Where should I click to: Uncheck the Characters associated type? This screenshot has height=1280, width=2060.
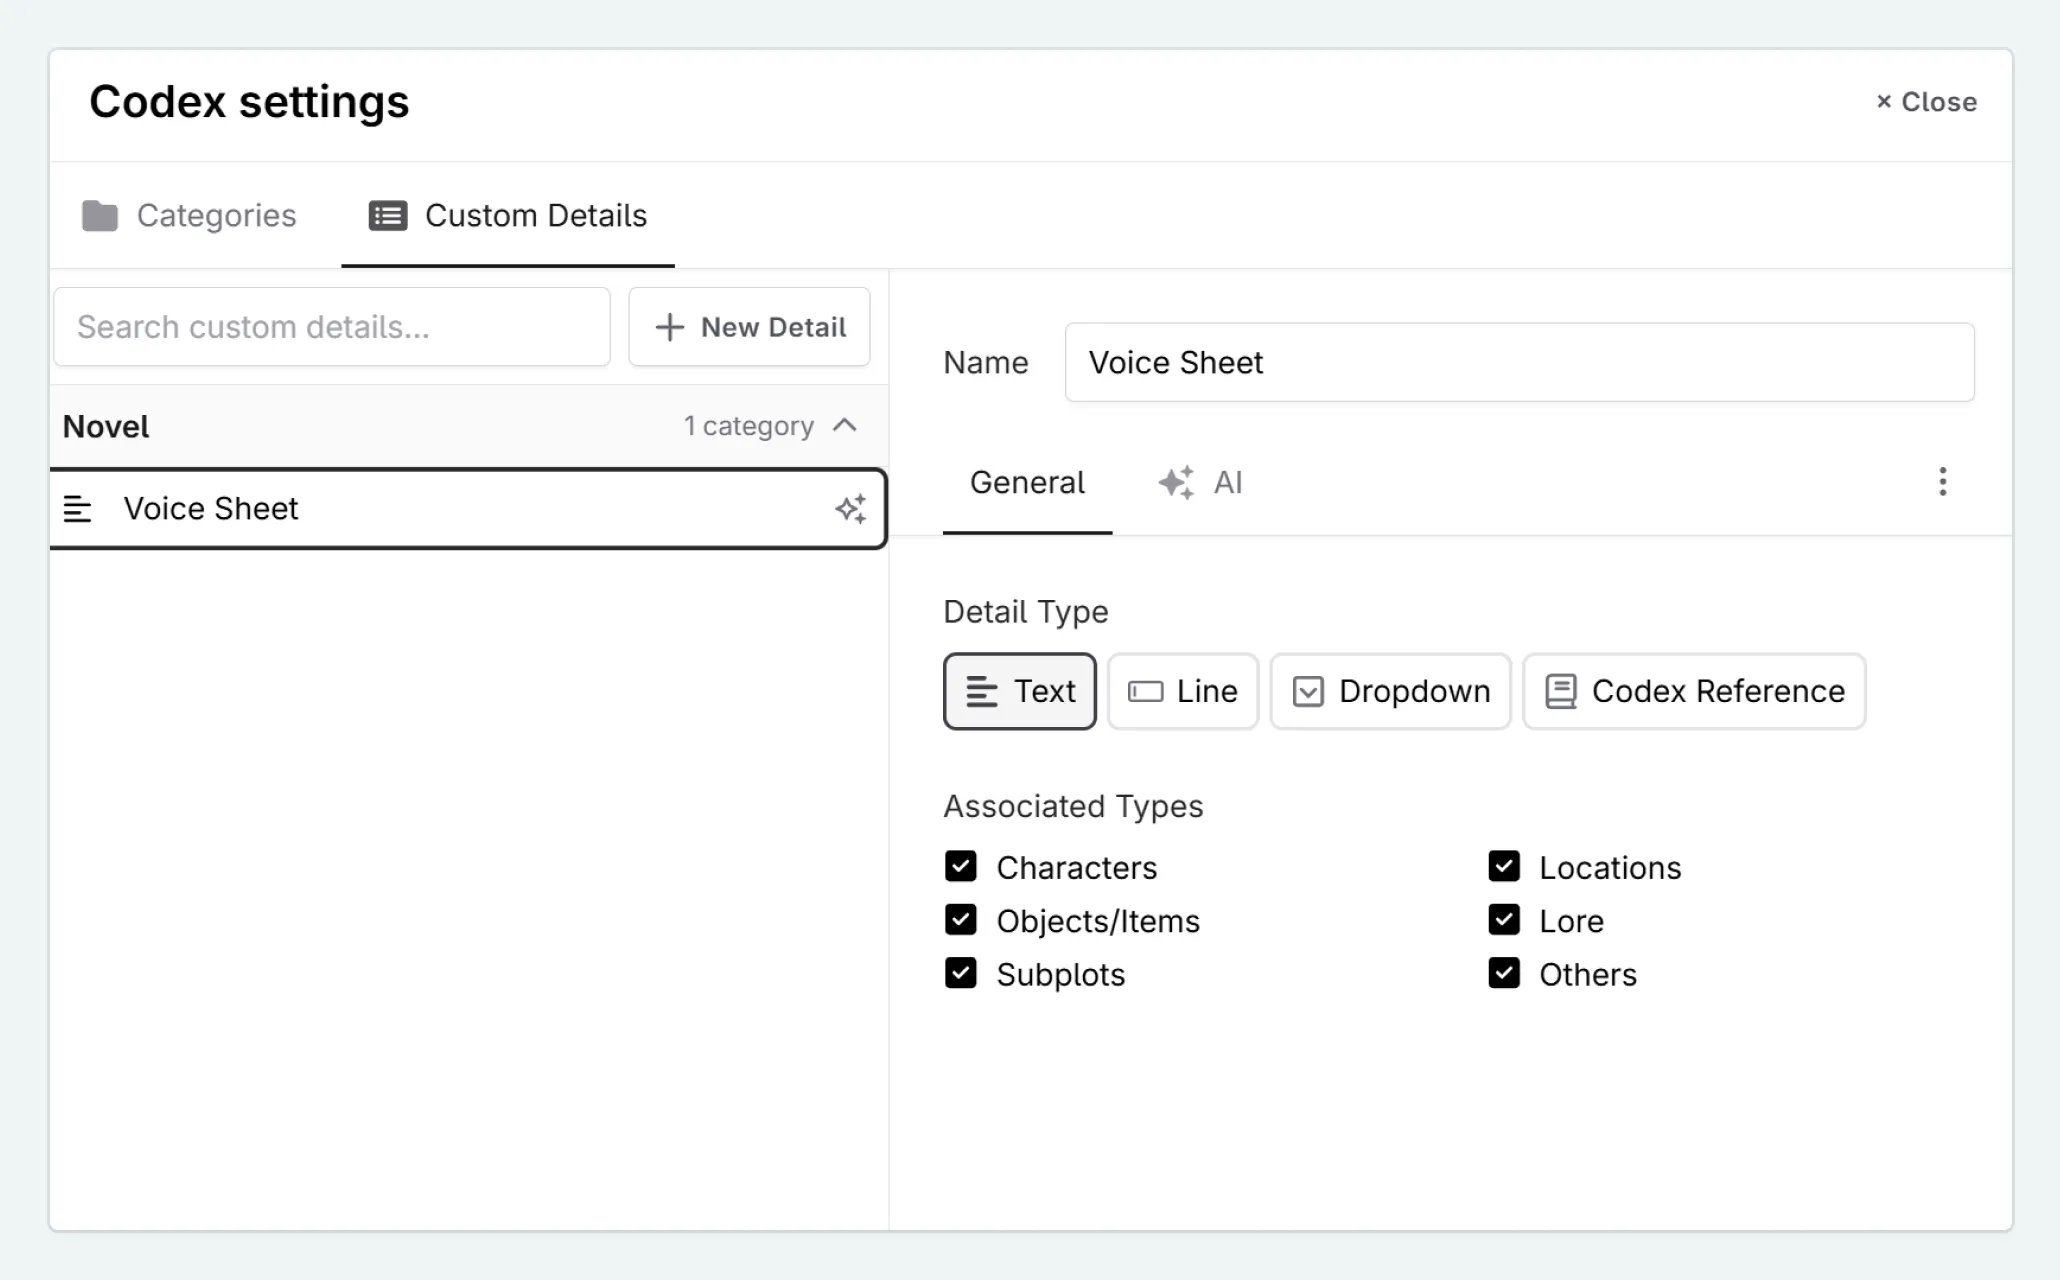pos(961,866)
